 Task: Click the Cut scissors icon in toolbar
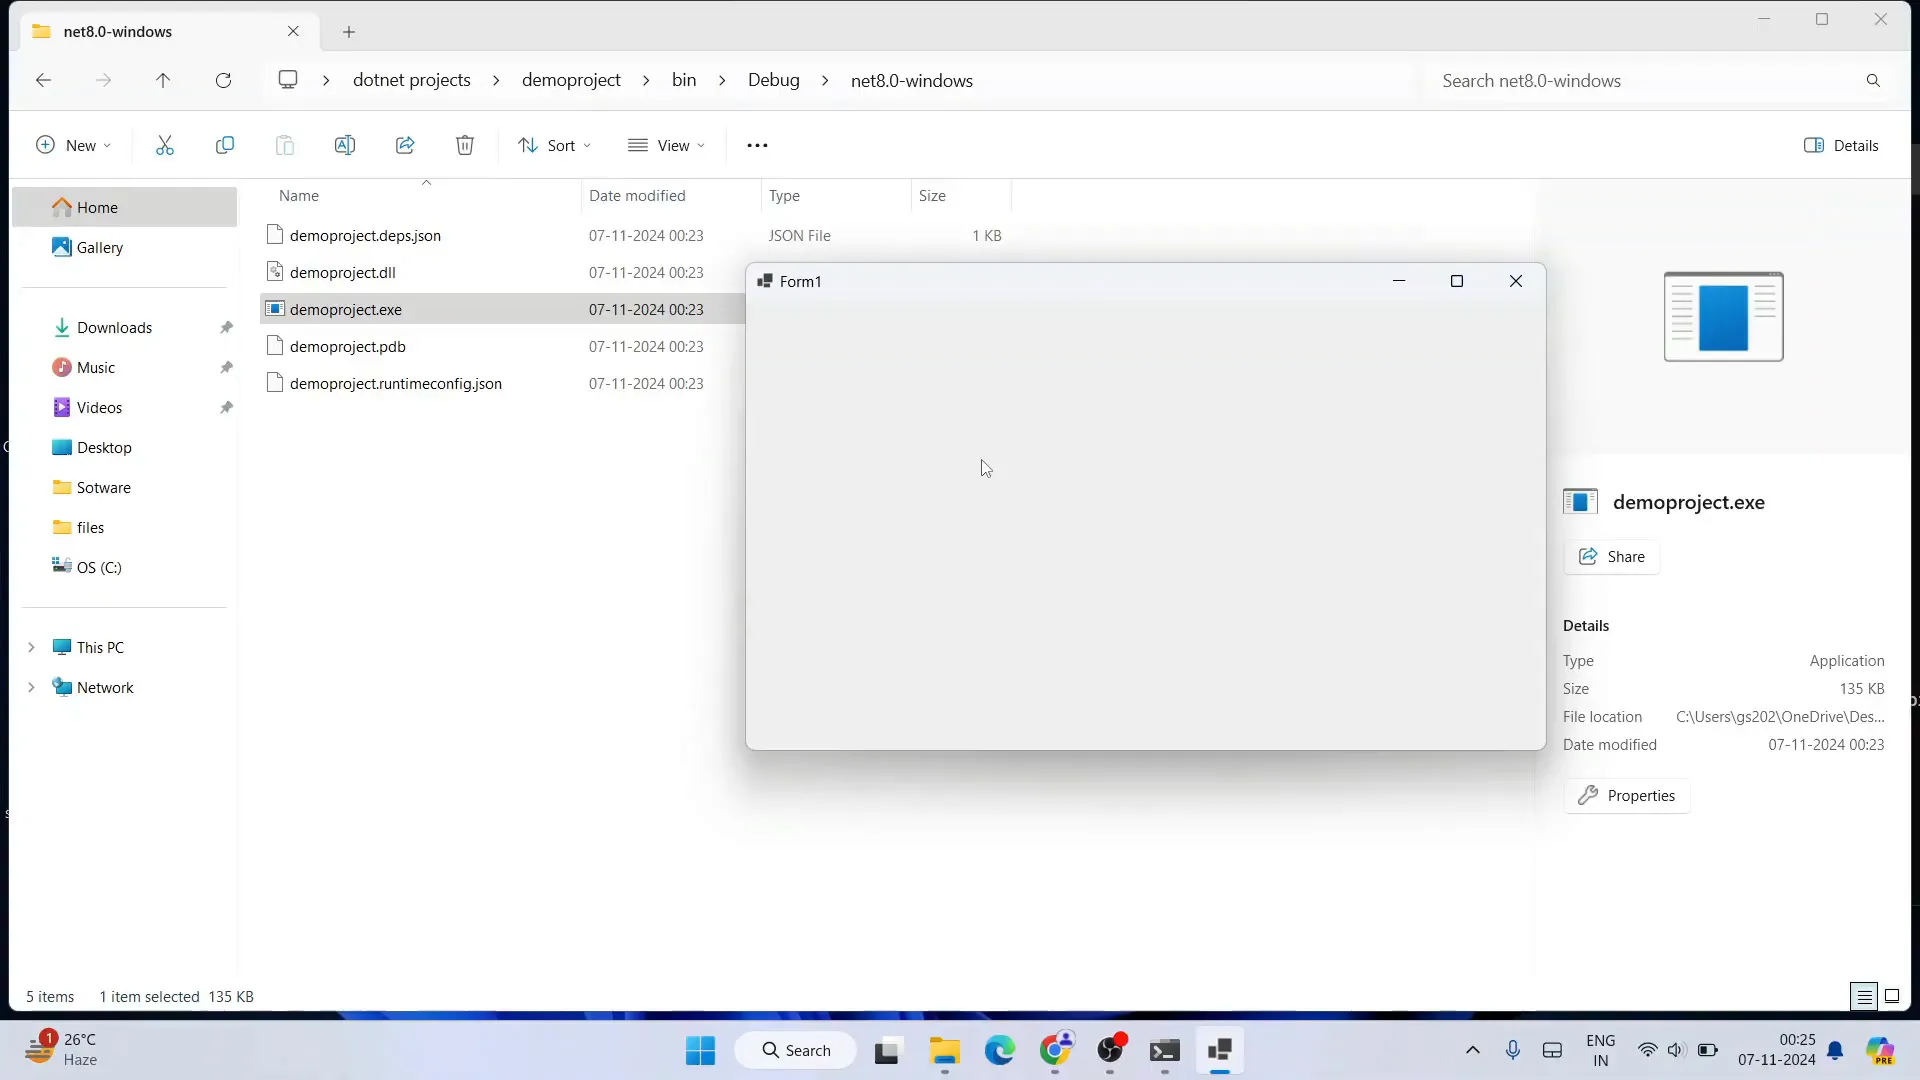[165, 146]
